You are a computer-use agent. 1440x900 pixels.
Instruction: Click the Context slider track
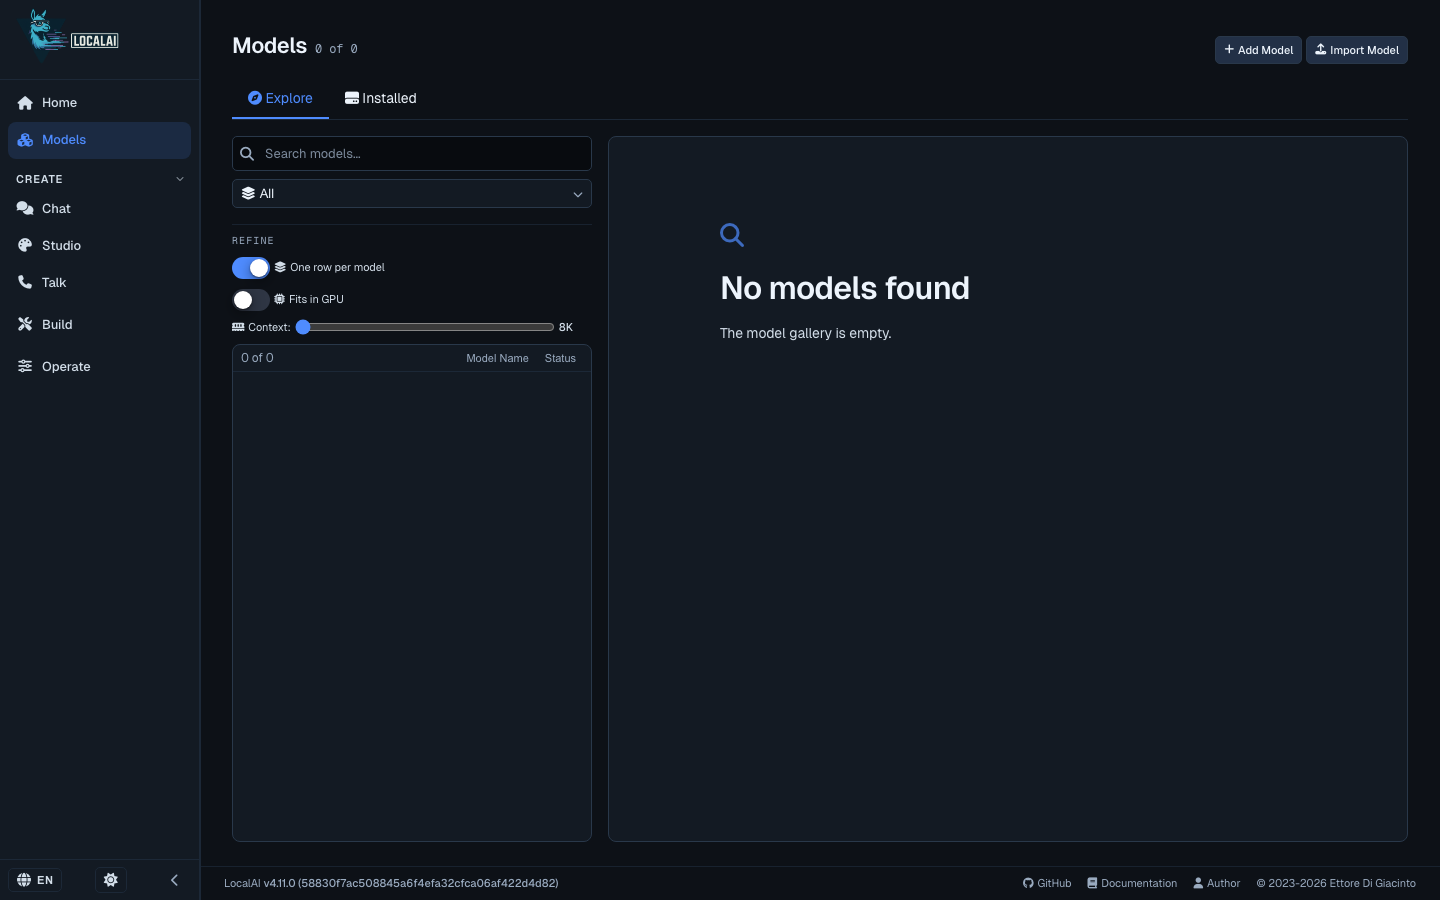(425, 327)
